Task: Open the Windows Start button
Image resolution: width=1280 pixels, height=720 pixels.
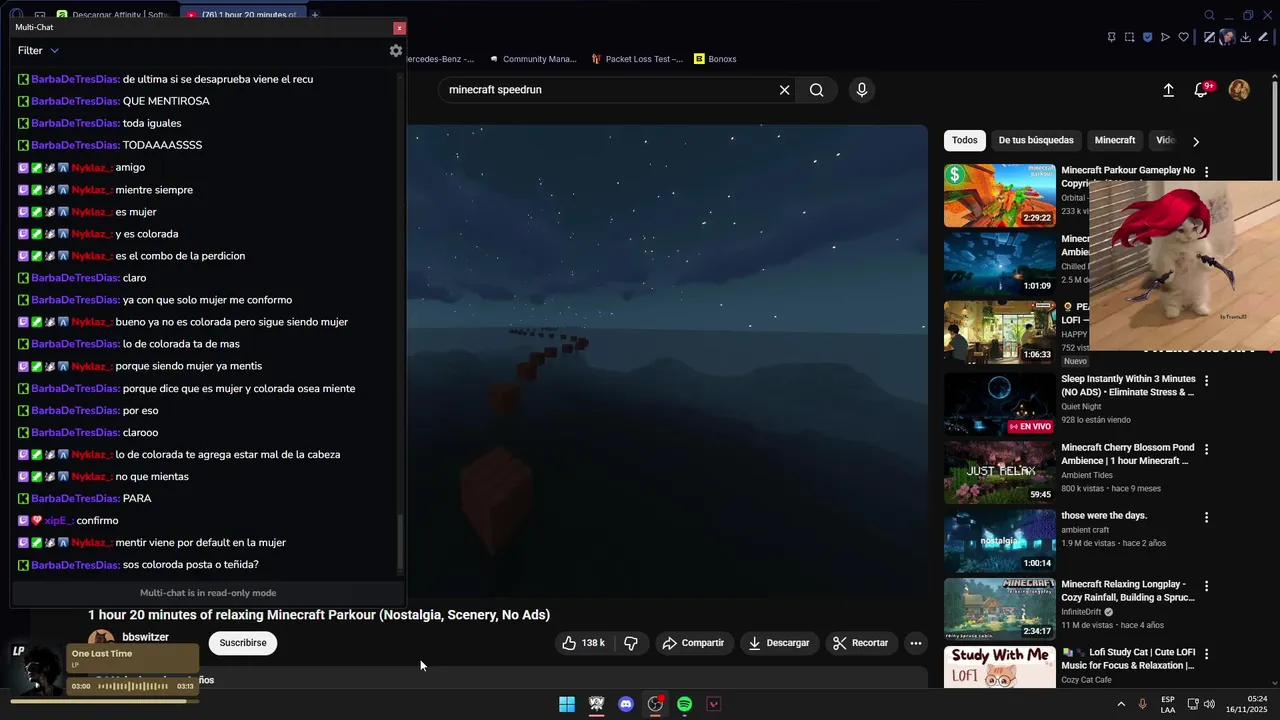Action: coord(567,704)
